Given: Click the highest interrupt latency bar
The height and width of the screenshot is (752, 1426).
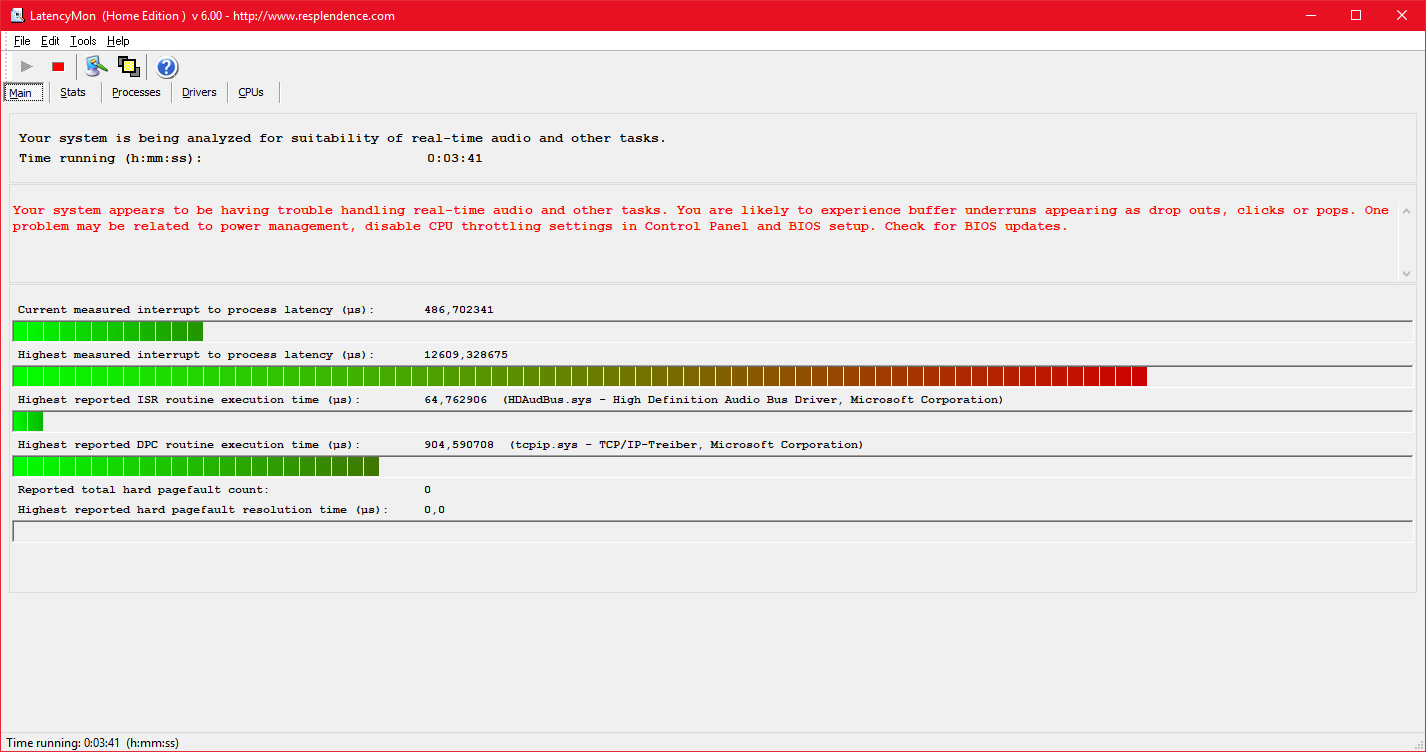Looking at the screenshot, I should (x=579, y=377).
